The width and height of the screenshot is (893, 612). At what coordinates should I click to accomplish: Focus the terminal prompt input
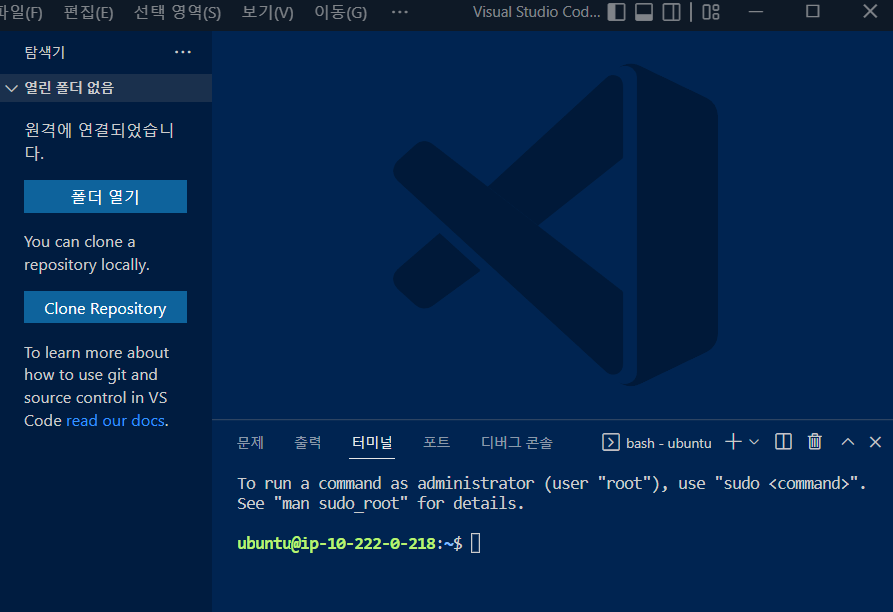coord(476,543)
